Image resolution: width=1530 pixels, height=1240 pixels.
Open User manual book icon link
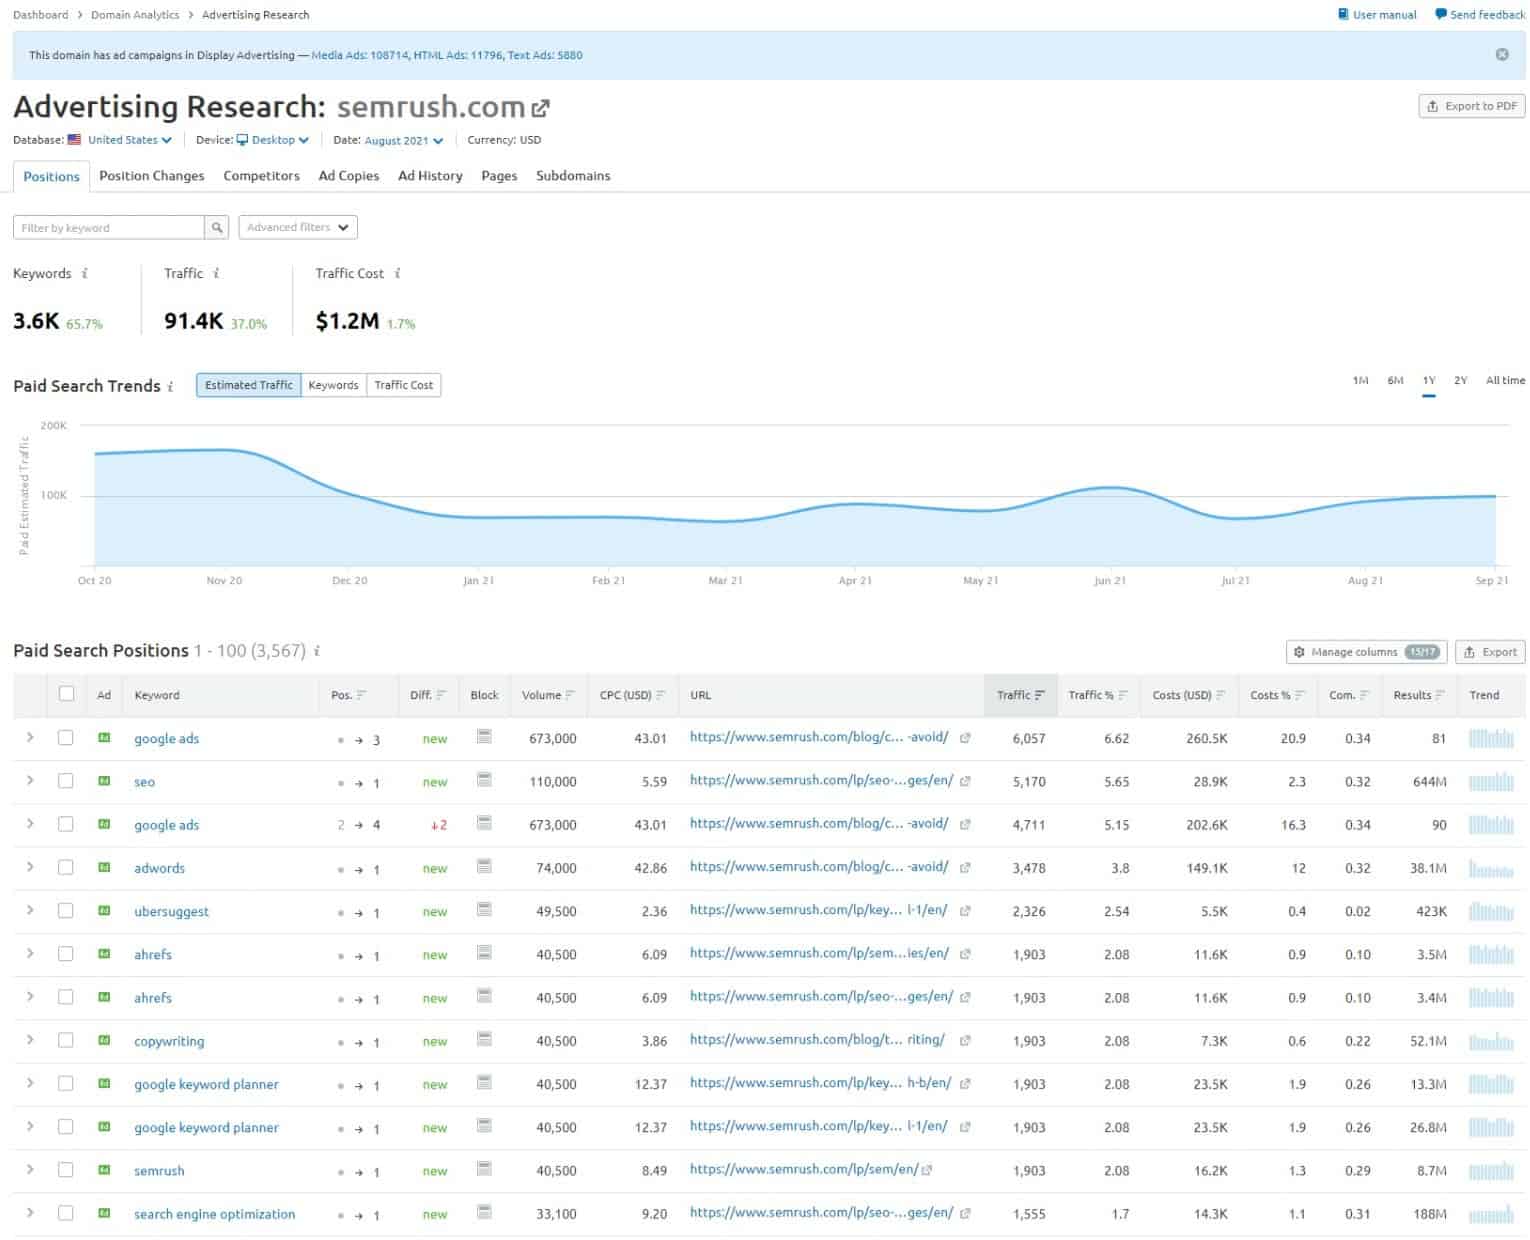[x=1343, y=14]
